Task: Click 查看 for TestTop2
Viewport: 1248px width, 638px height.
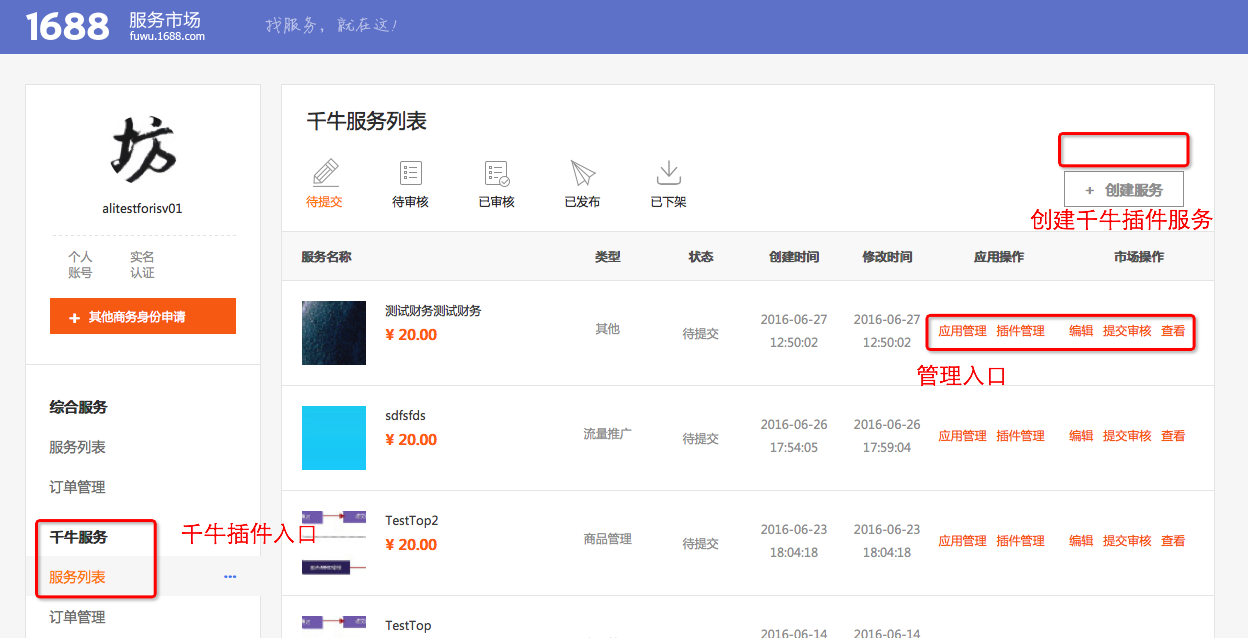Action: [1173, 541]
